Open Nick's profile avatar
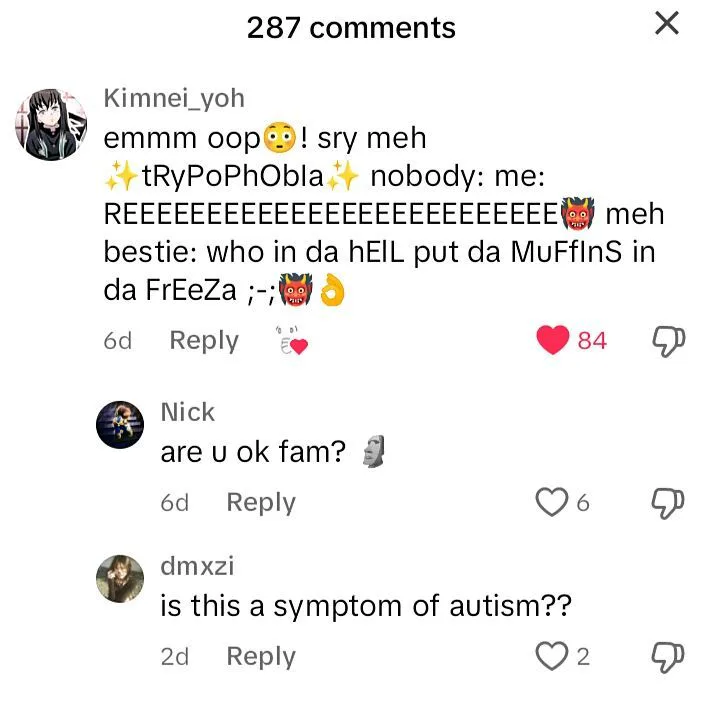This screenshot has width=702, height=702. [120, 425]
